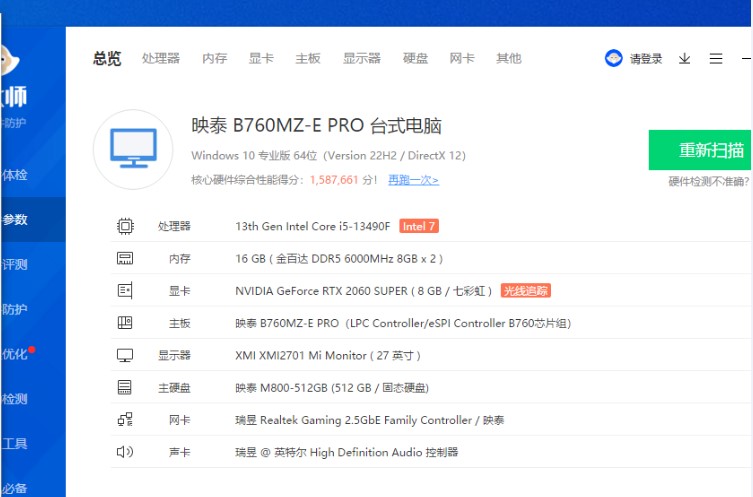Click the Intel 7 badge
This screenshot has height=497, width=753.
pyautogui.click(x=419, y=226)
